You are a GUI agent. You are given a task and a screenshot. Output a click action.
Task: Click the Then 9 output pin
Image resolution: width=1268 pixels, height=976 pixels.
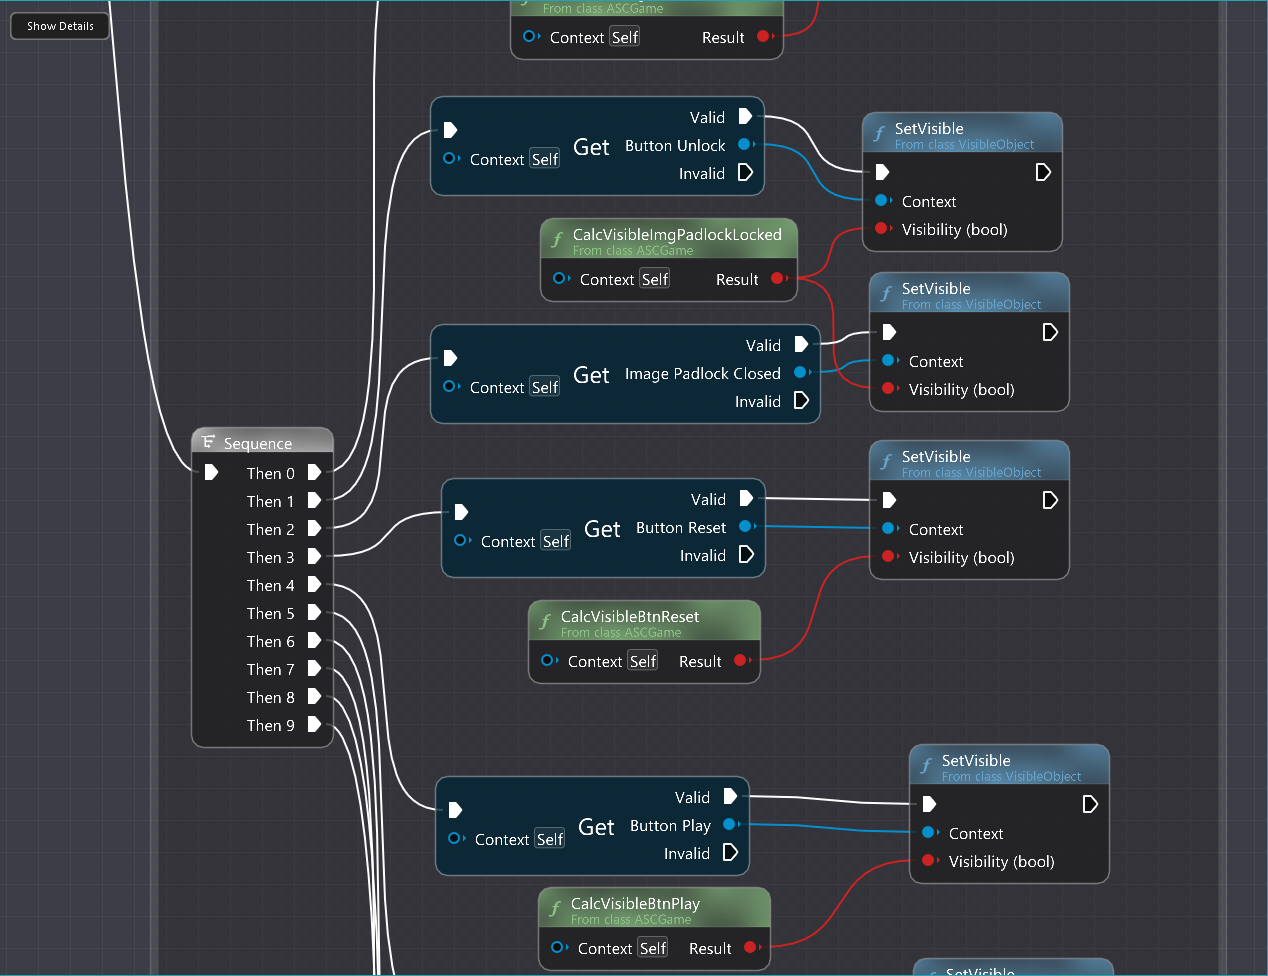[314, 724]
